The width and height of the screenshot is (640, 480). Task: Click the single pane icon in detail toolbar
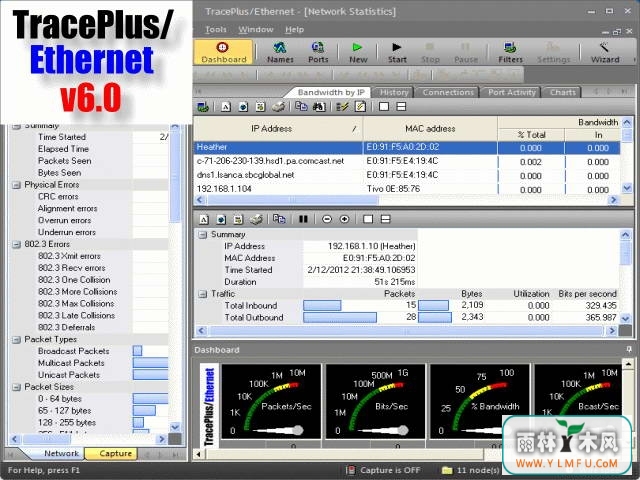(x=368, y=219)
